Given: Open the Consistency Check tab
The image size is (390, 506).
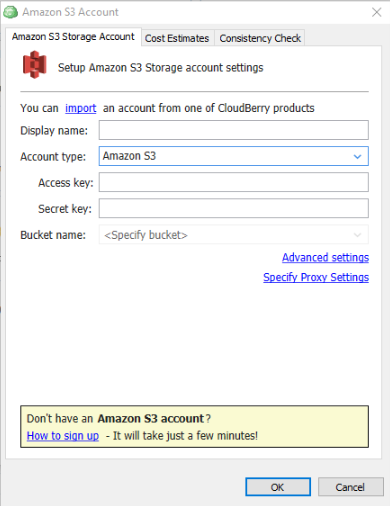Looking at the screenshot, I should tap(260, 38).
